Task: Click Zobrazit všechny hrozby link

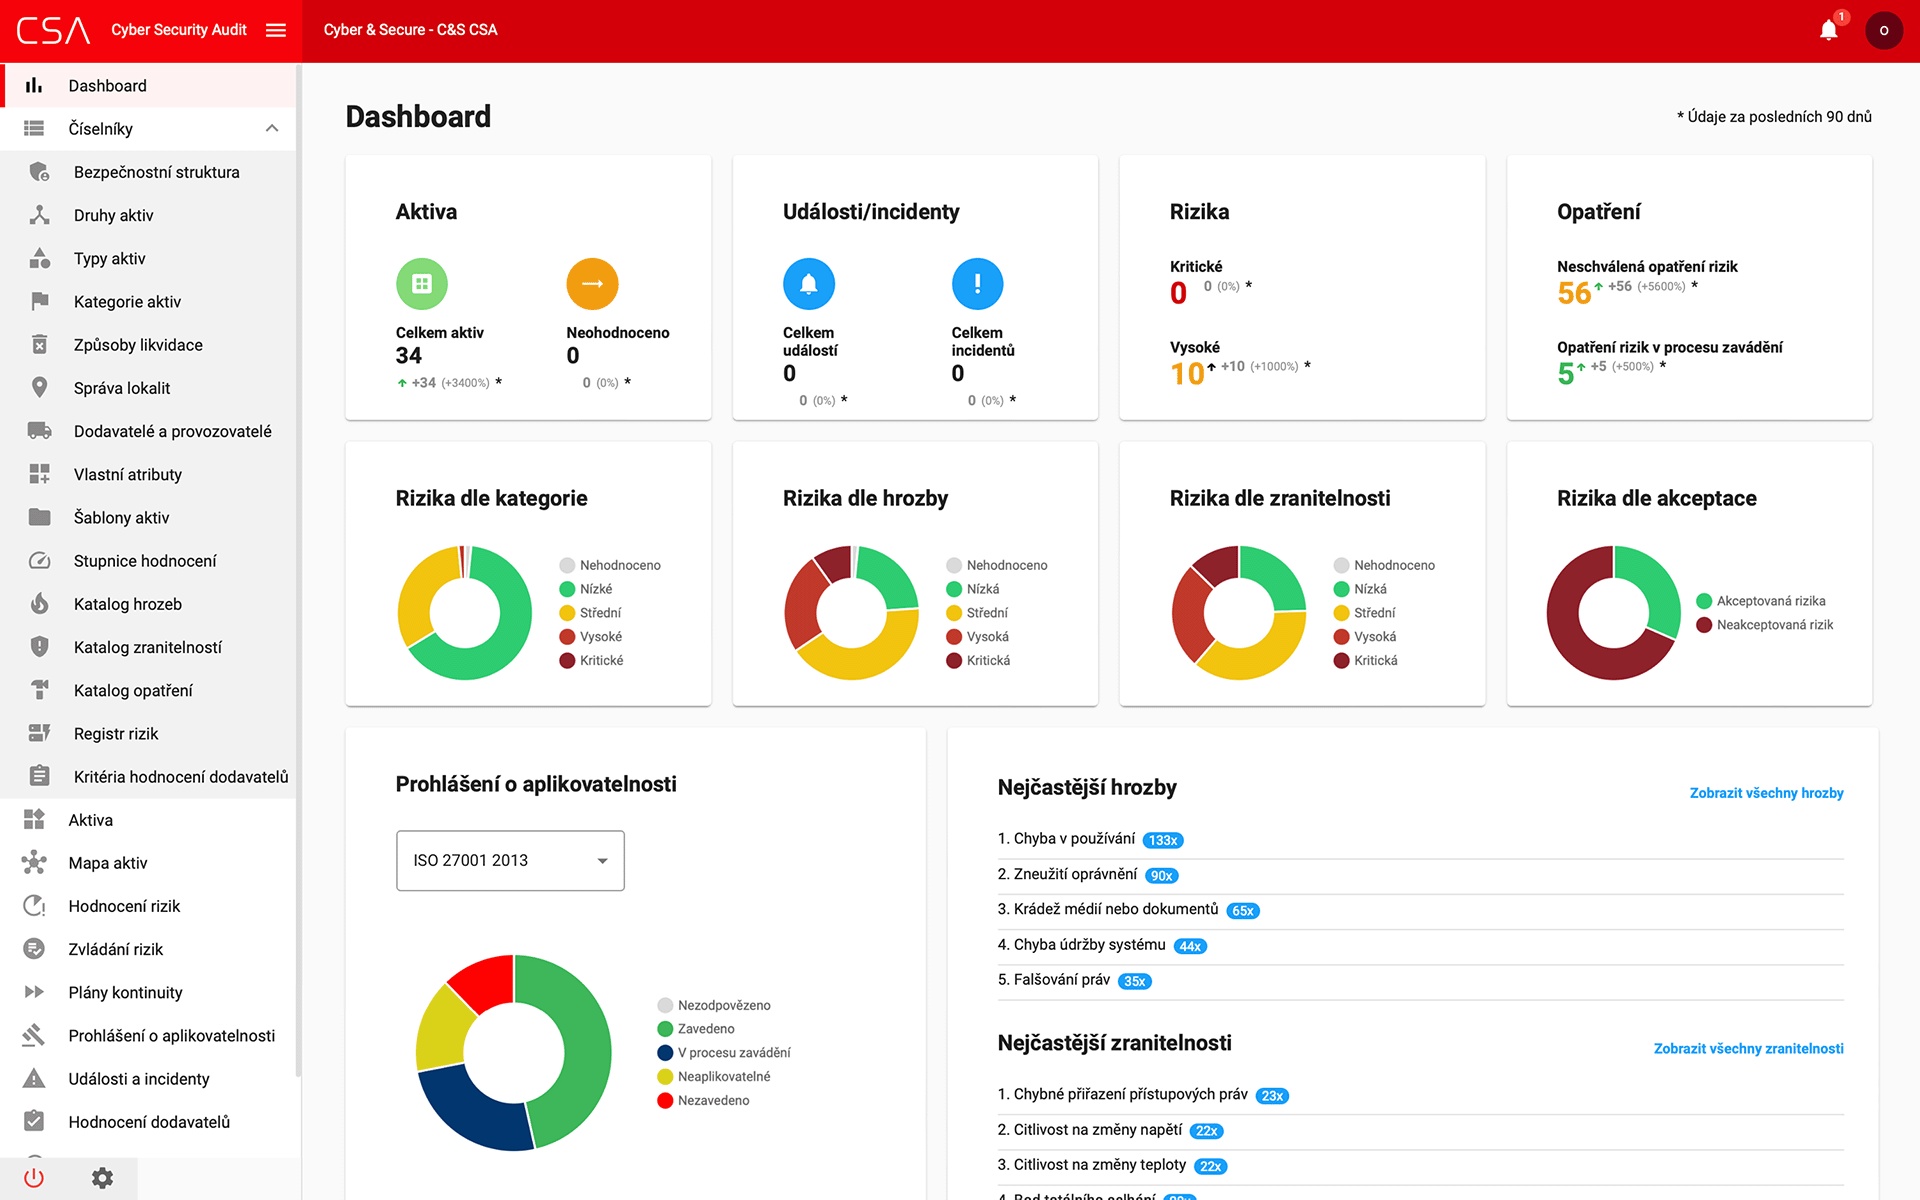Action: click(1766, 793)
